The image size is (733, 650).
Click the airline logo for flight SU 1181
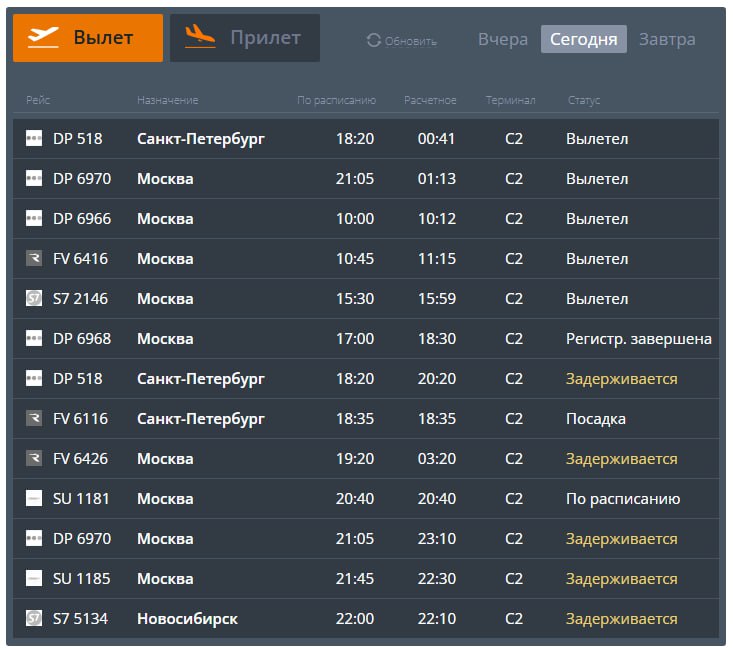click(x=34, y=499)
